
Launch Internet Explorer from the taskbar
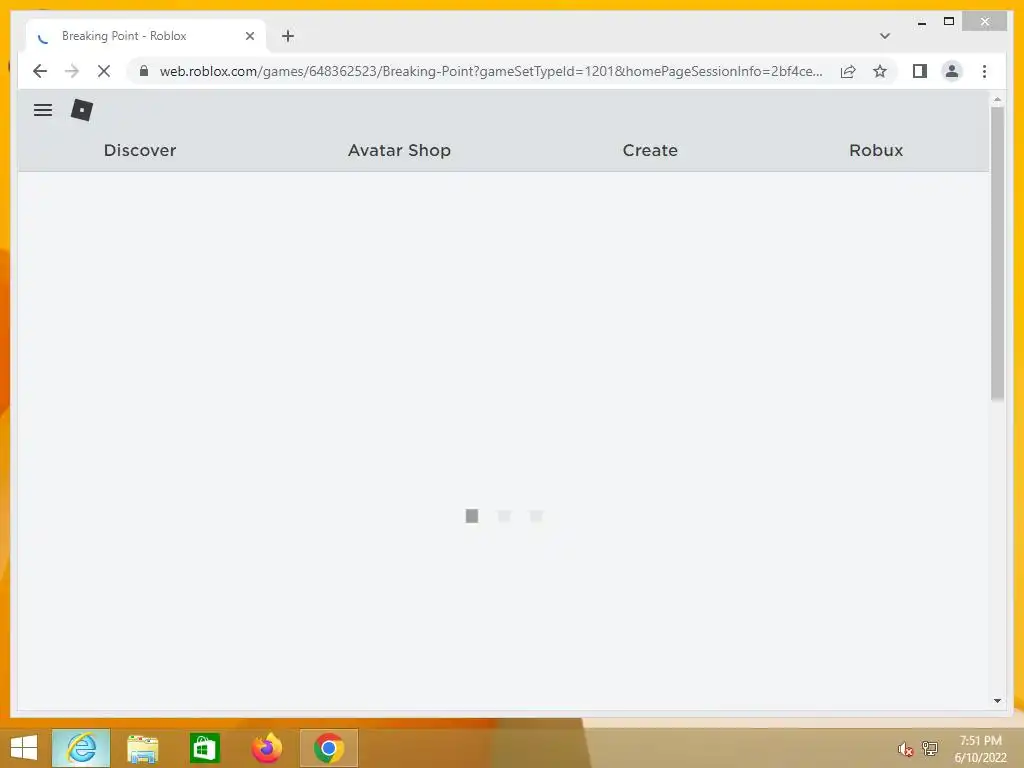[x=81, y=748]
